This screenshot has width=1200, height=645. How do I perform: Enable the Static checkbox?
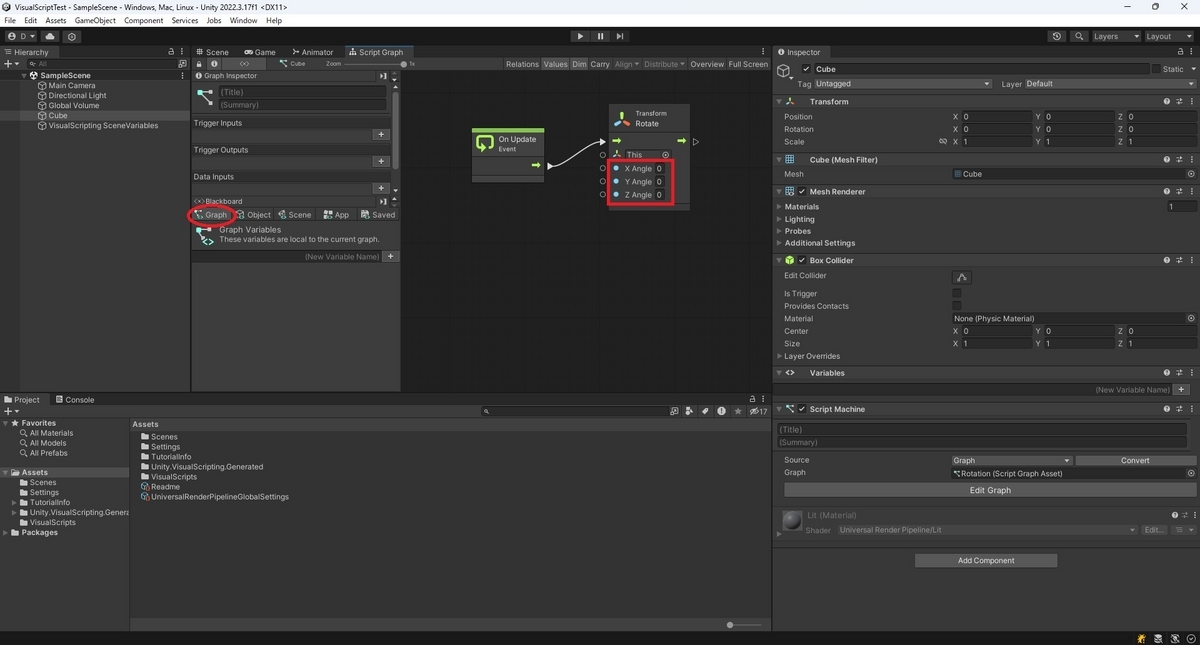click(1156, 69)
